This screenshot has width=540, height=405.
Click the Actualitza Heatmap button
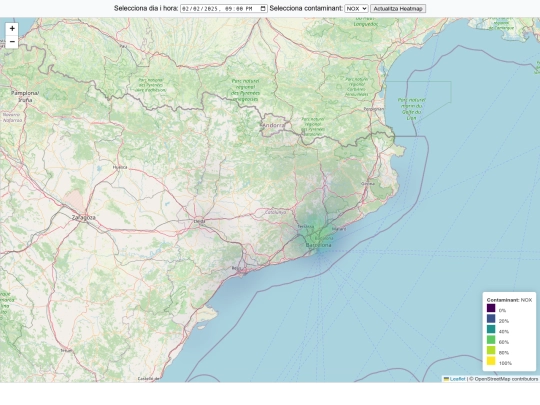pyautogui.click(x=398, y=9)
